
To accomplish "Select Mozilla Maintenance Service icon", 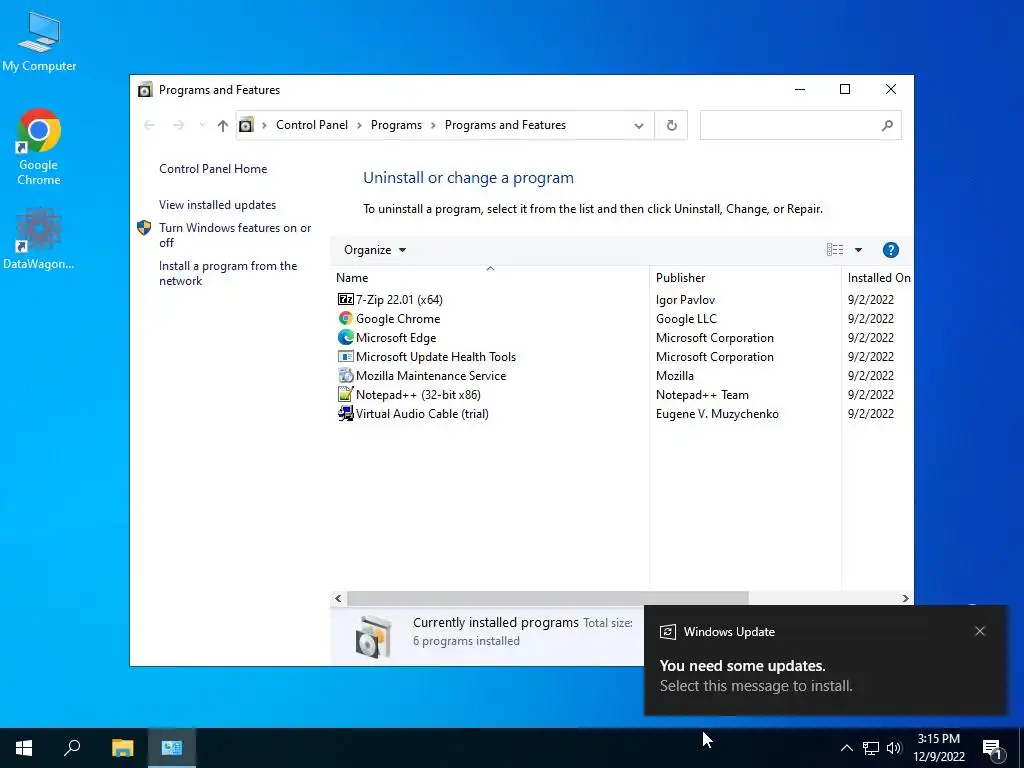I will point(345,376).
